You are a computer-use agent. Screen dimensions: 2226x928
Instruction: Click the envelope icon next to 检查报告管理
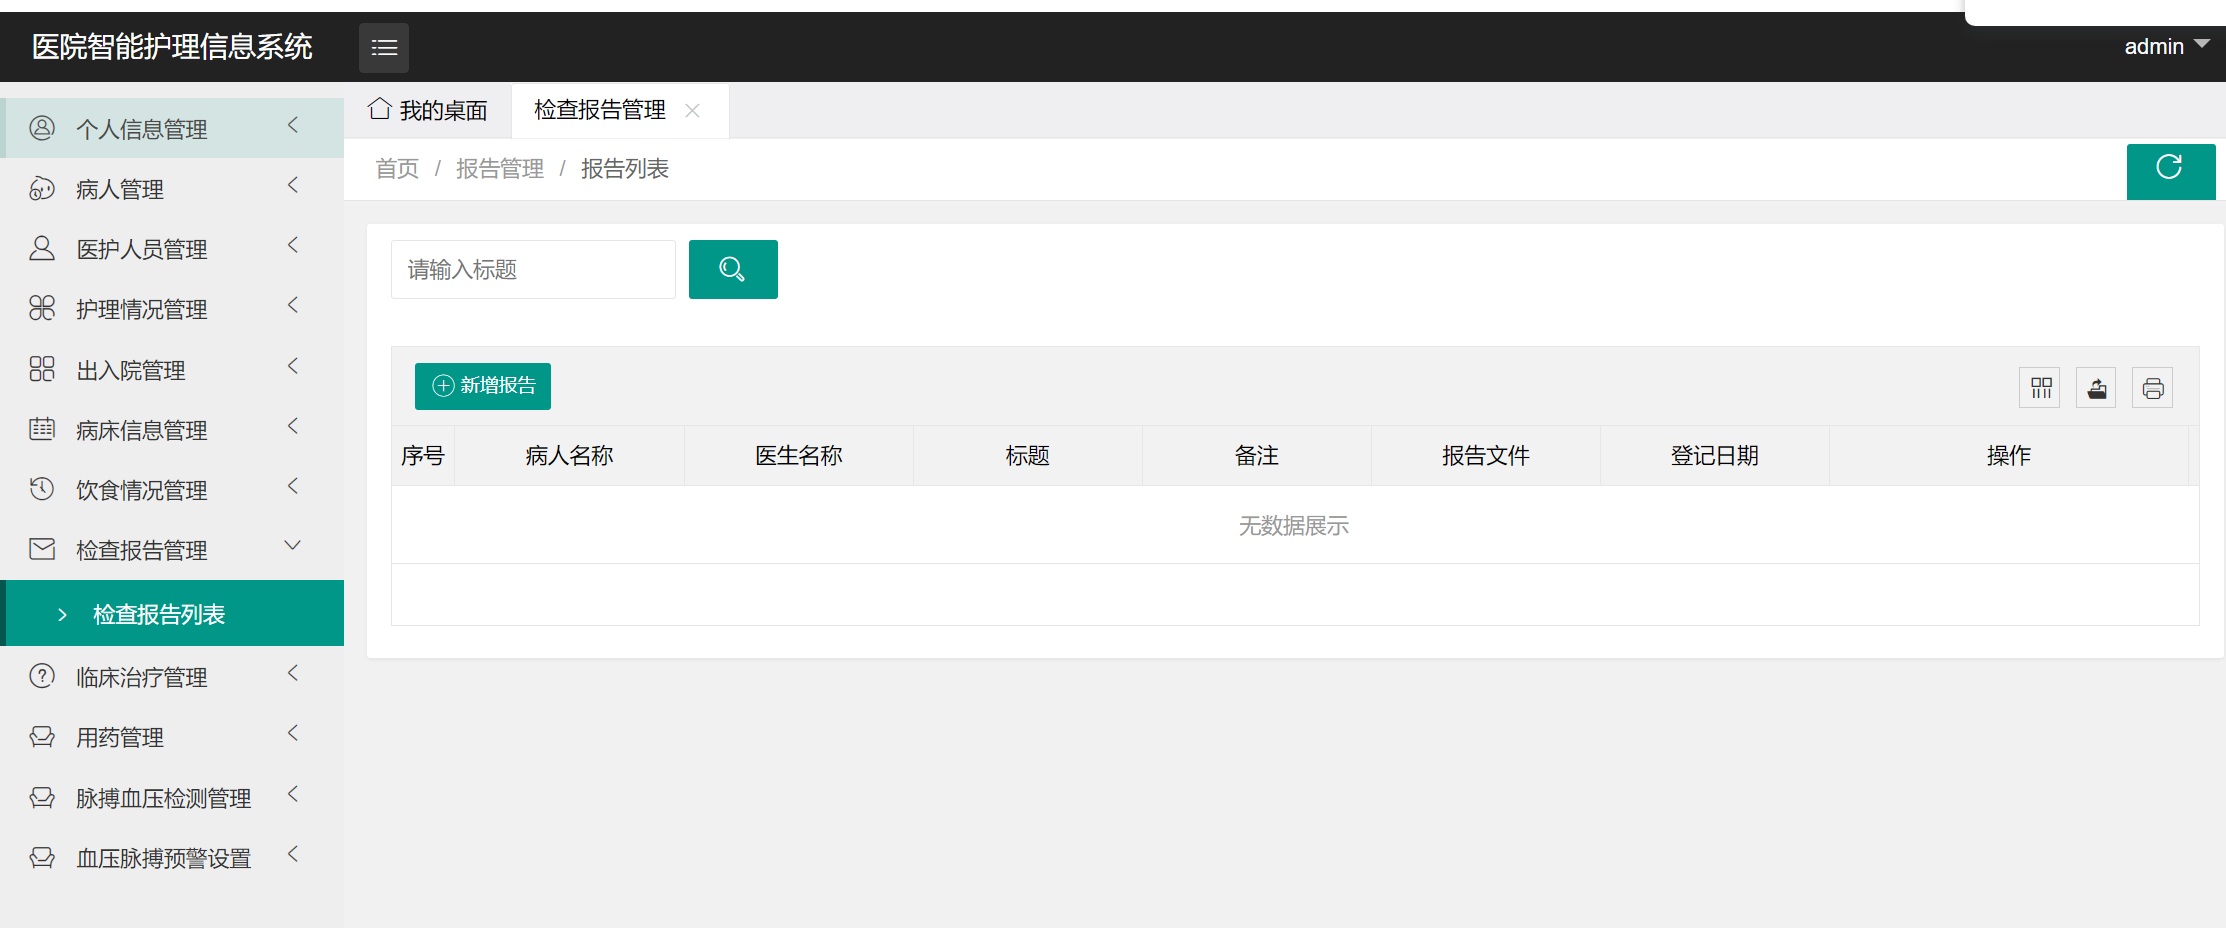[41, 549]
